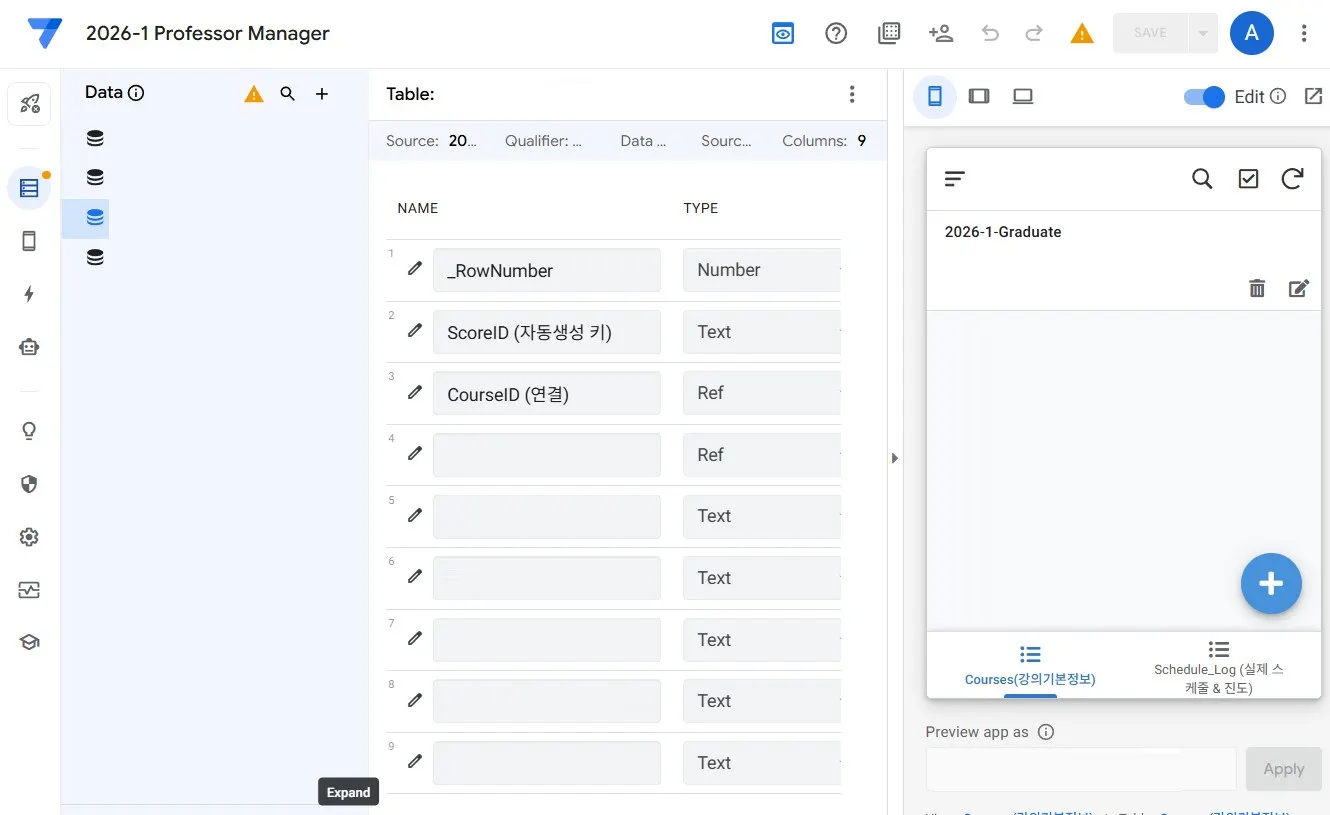Screen dimensions: 1330x815
Task: Open the Courses(강의기본정보) tab
Action: coord(1030,665)
